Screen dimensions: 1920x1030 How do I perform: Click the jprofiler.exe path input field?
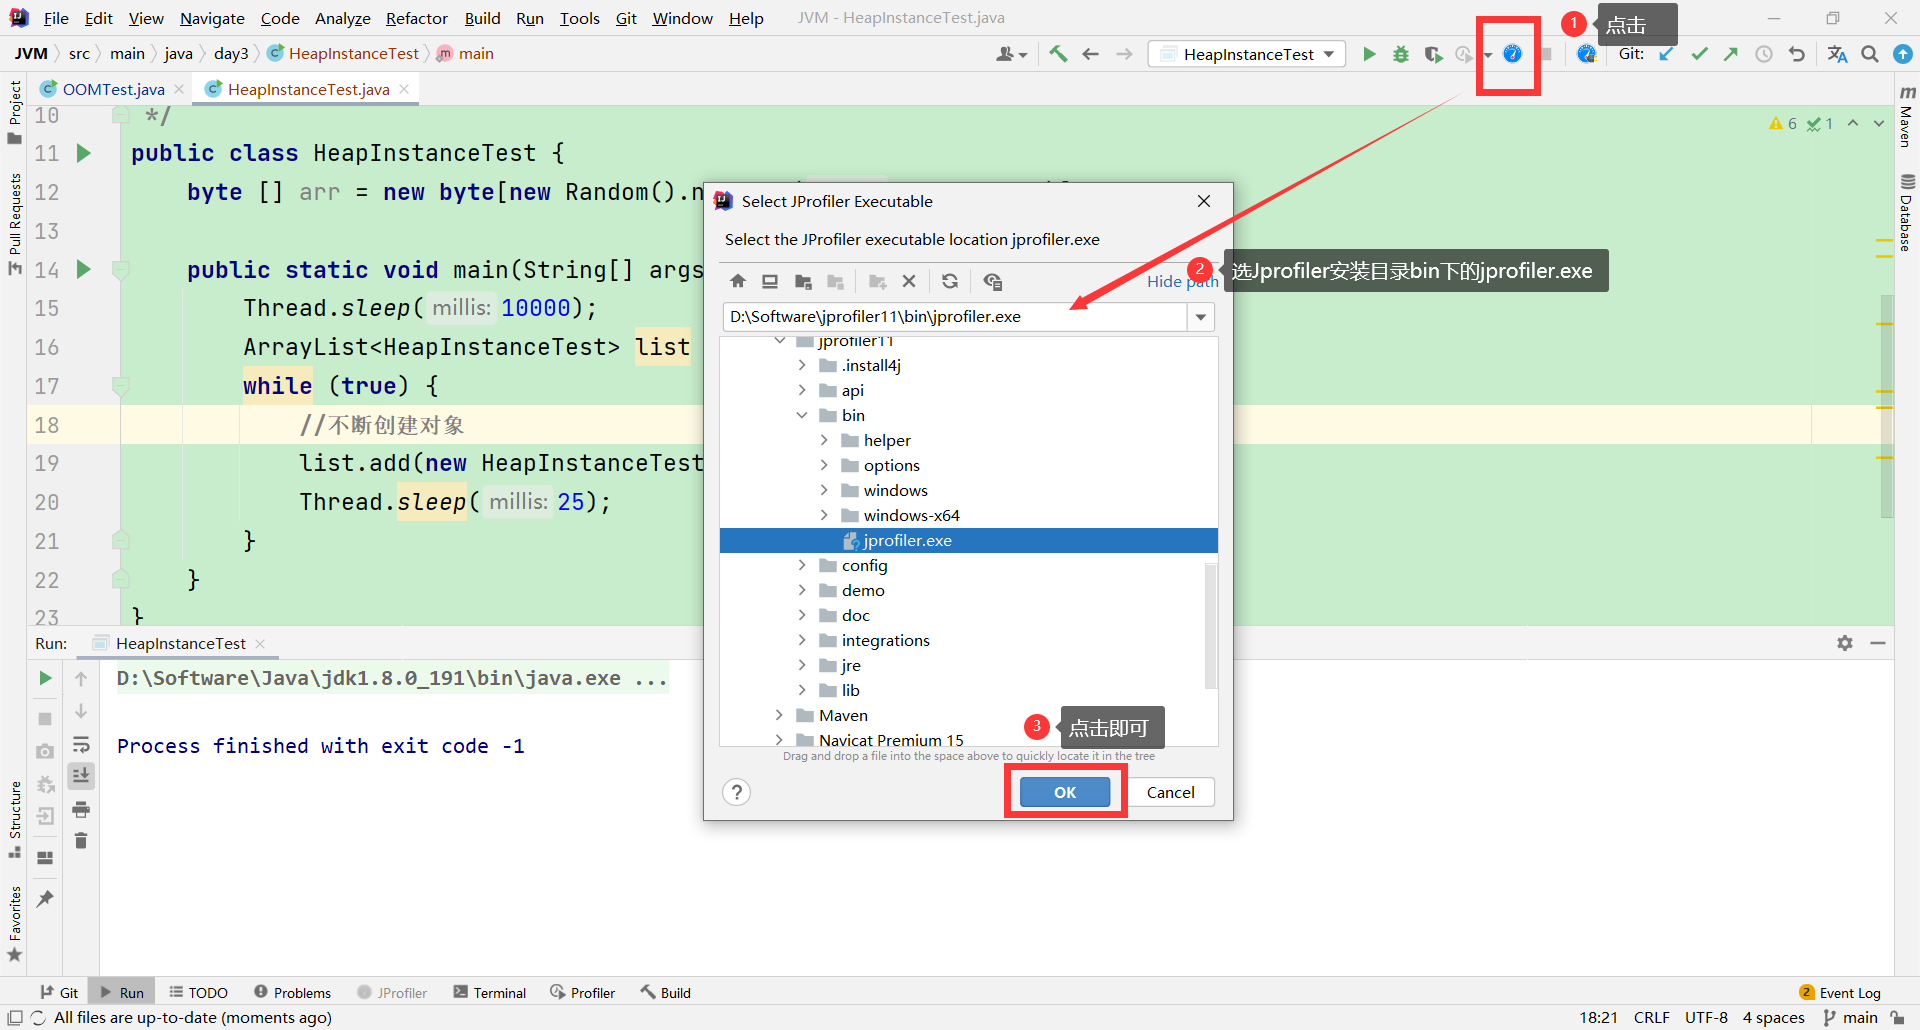coord(954,317)
